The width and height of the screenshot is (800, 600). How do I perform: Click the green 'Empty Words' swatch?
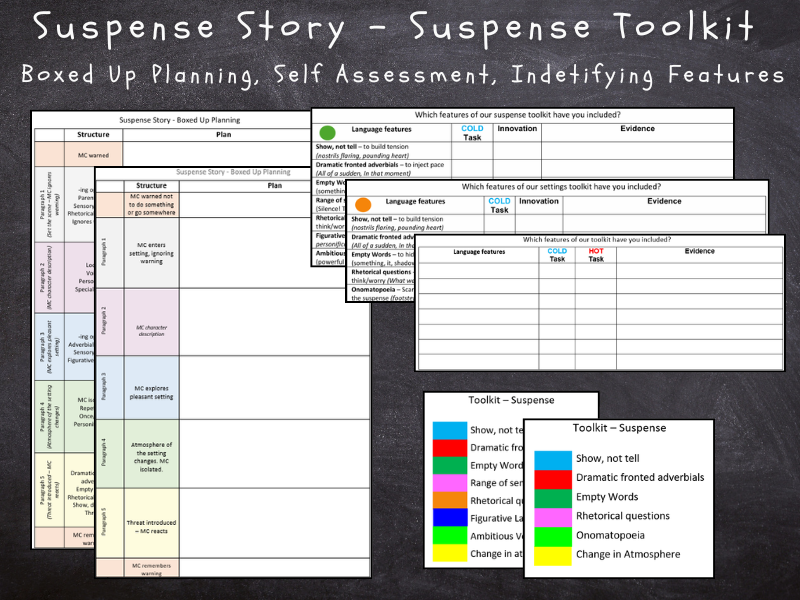click(552, 497)
